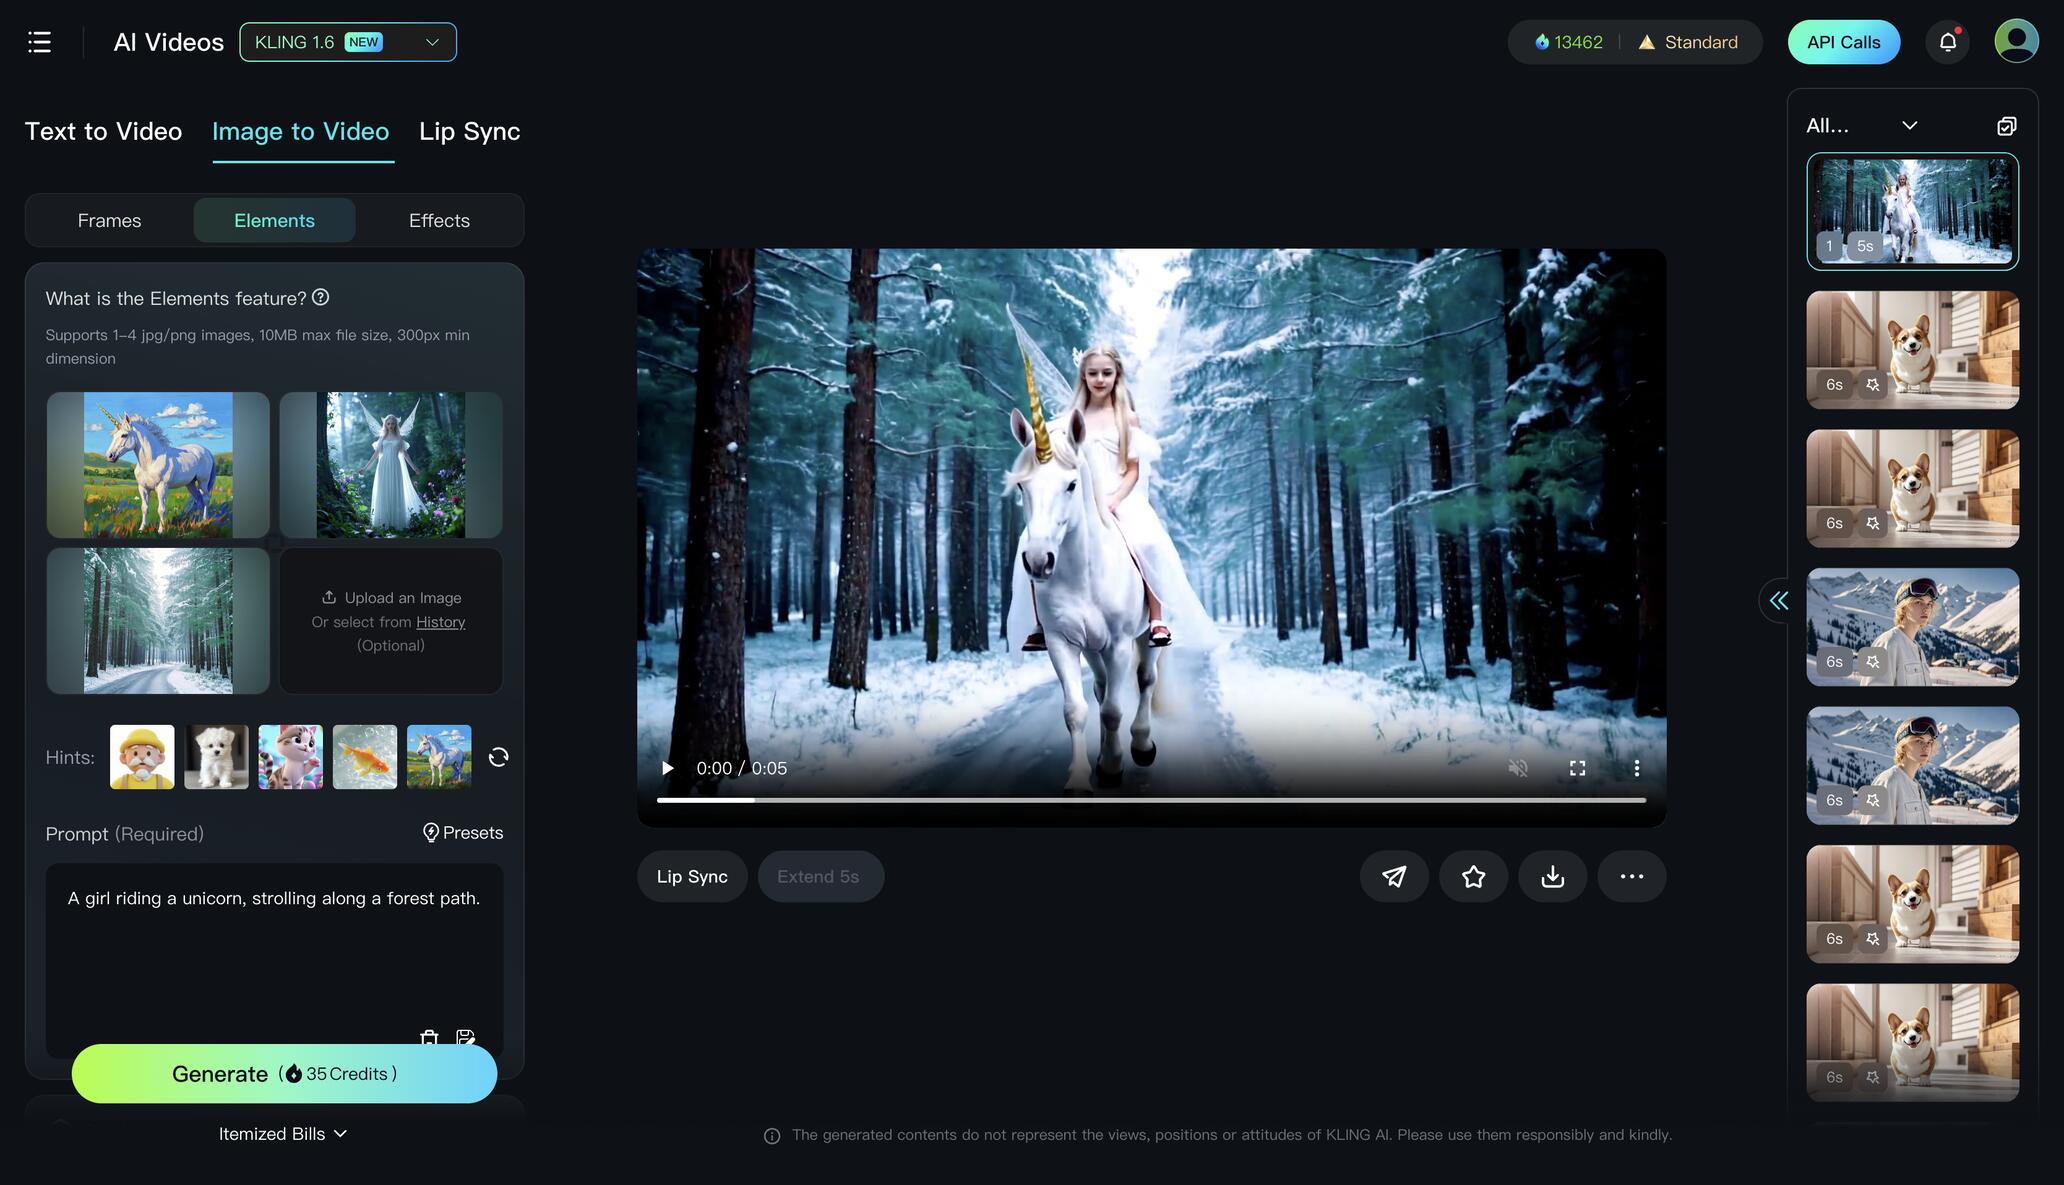Click the share/send icon
2064x1185 pixels.
[x=1395, y=875]
